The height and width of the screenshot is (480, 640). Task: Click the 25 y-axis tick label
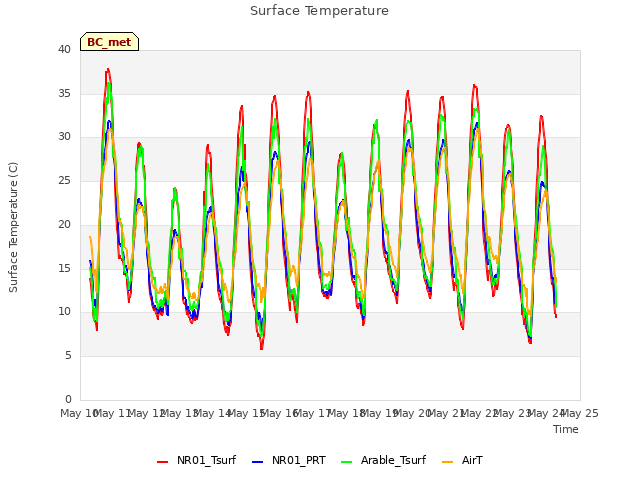64,180
